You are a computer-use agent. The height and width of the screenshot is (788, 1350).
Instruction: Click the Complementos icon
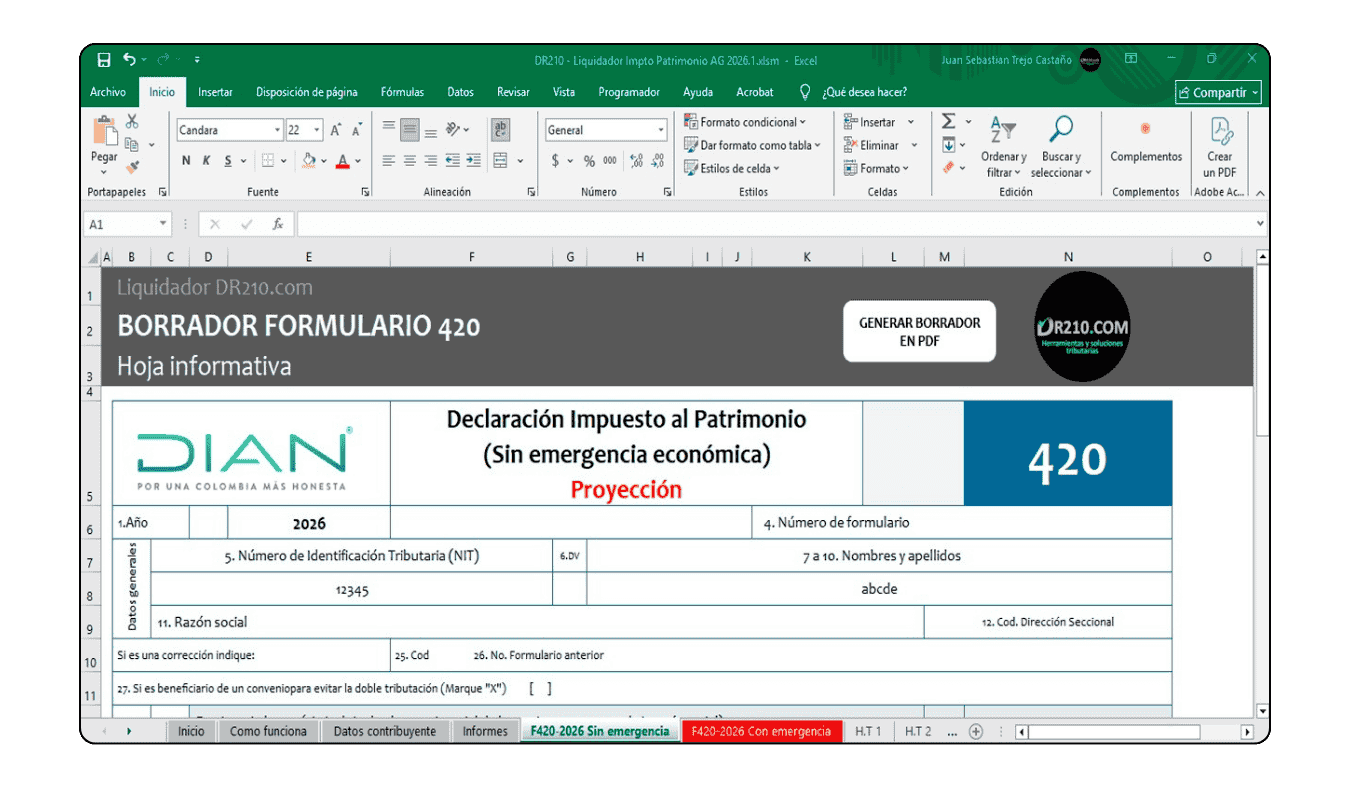[1144, 142]
